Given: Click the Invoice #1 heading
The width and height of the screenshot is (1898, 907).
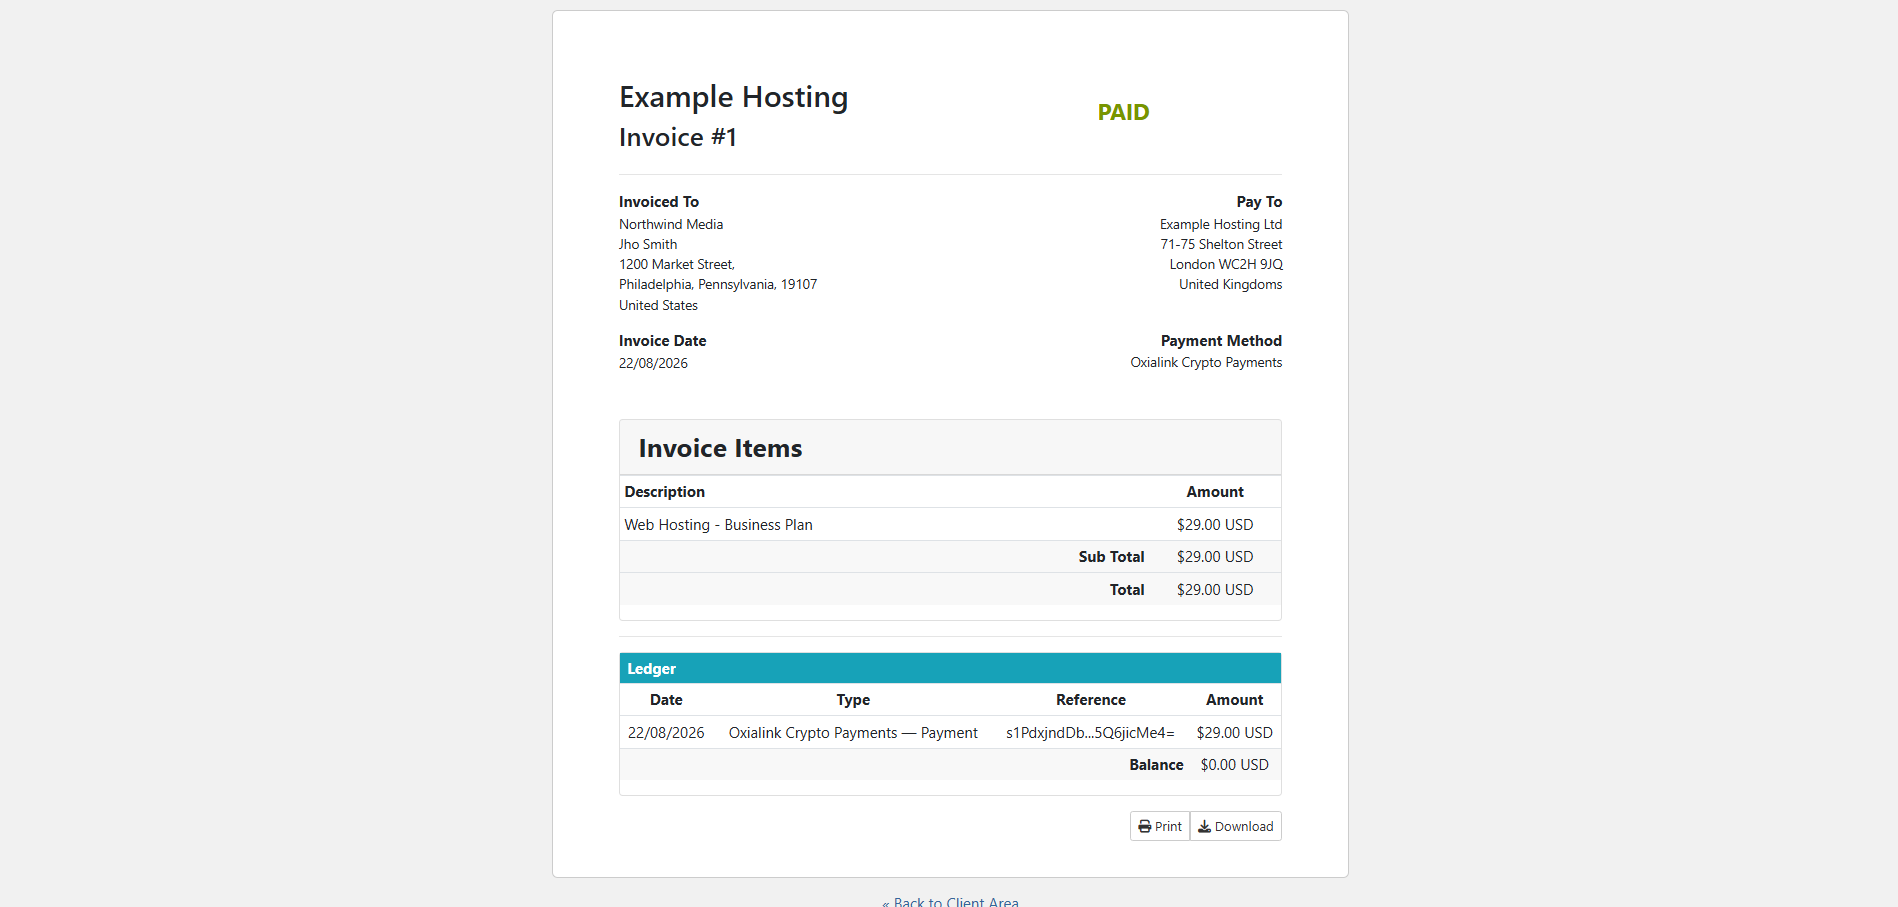Looking at the screenshot, I should pos(678,137).
